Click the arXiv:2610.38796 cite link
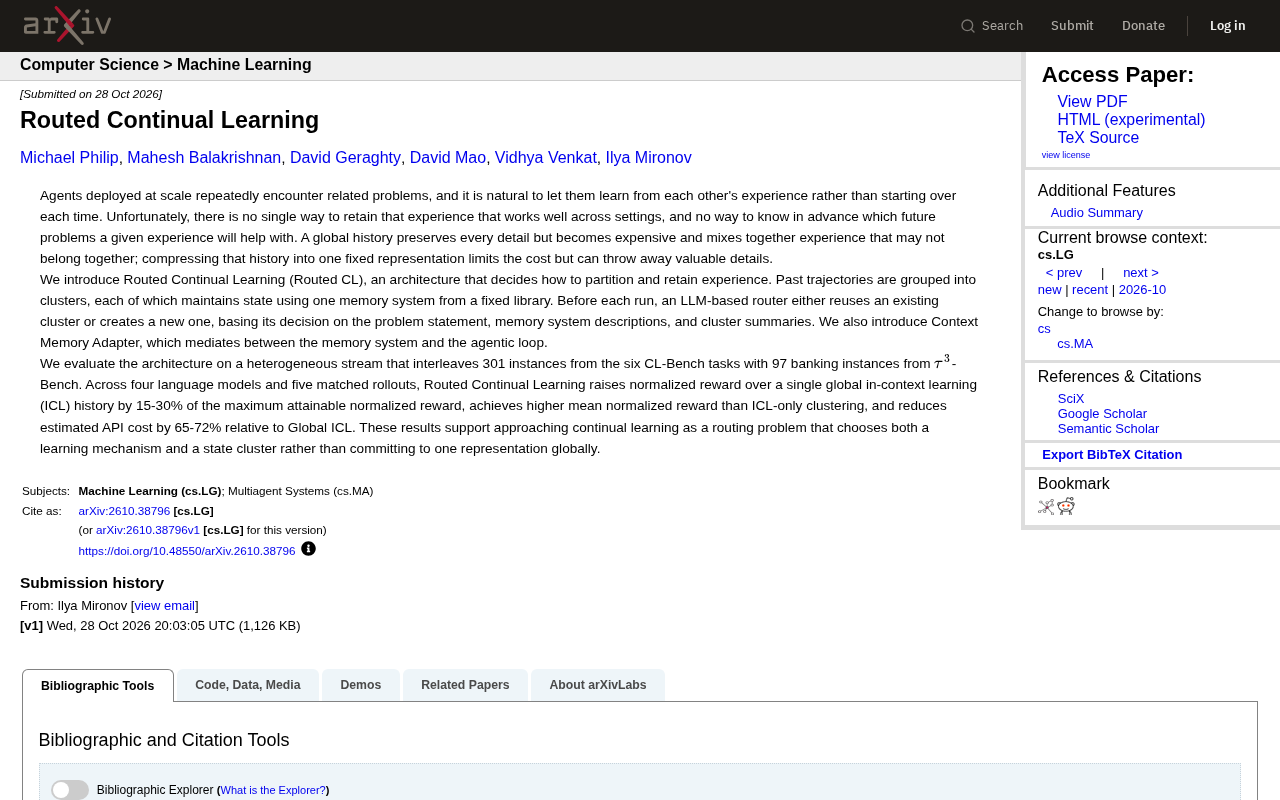 click(x=124, y=511)
